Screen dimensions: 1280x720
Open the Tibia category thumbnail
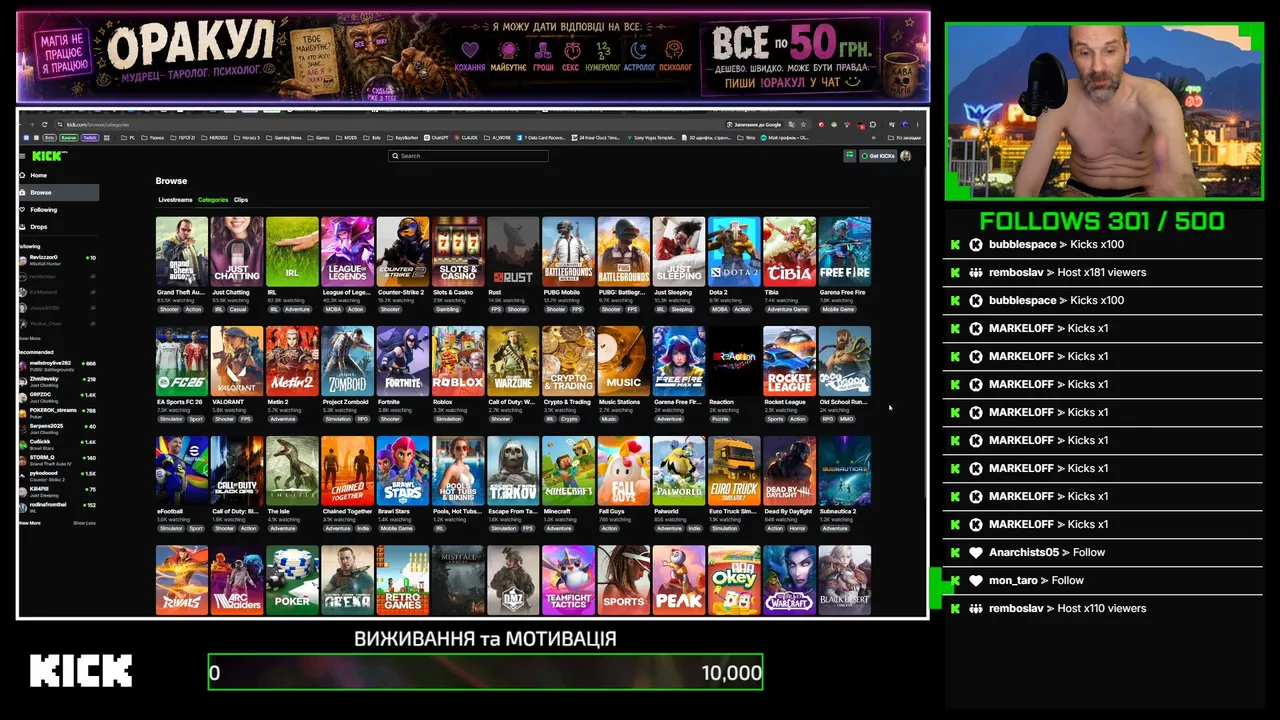click(x=789, y=251)
